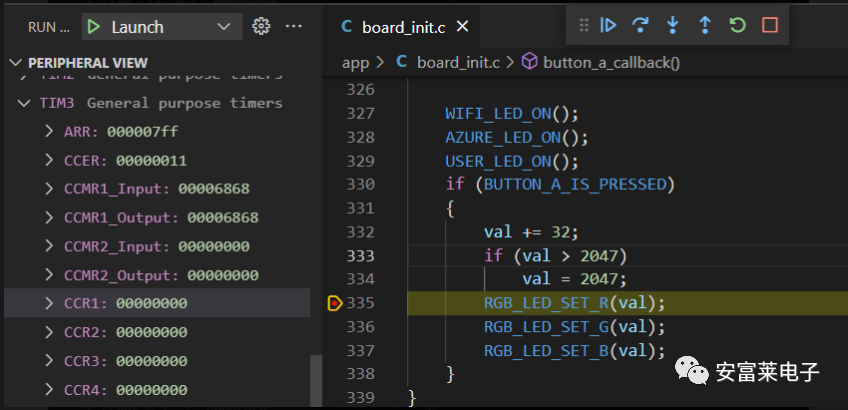Open launch.json via the gear icon
Viewport: 848px width, 410px height.
(x=261, y=26)
